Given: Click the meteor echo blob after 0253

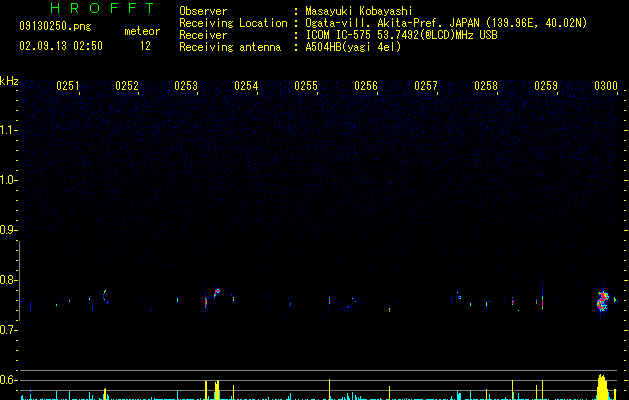Looking at the screenshot, I should tap(217, 292).
